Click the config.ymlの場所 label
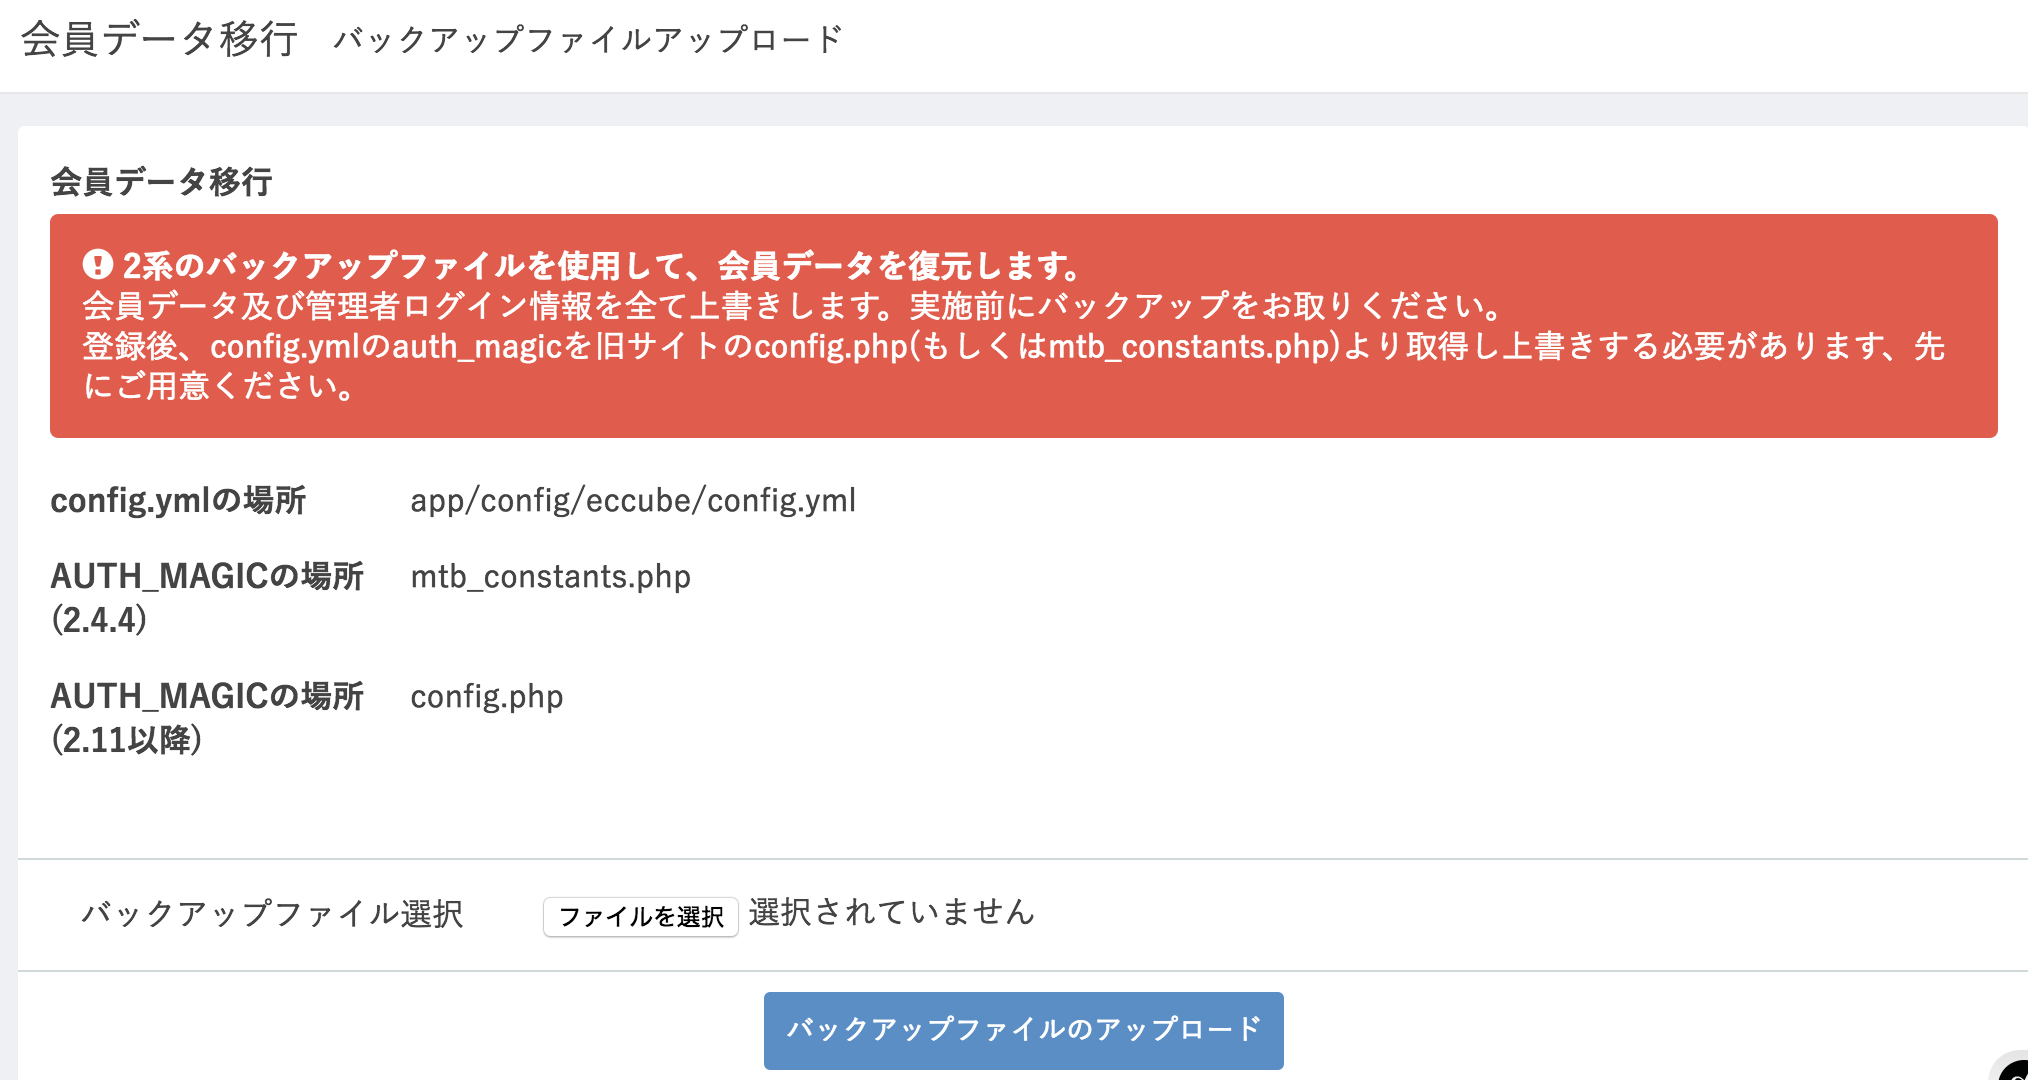The height and width of the screenshot is (1080, 2028). 178,500
